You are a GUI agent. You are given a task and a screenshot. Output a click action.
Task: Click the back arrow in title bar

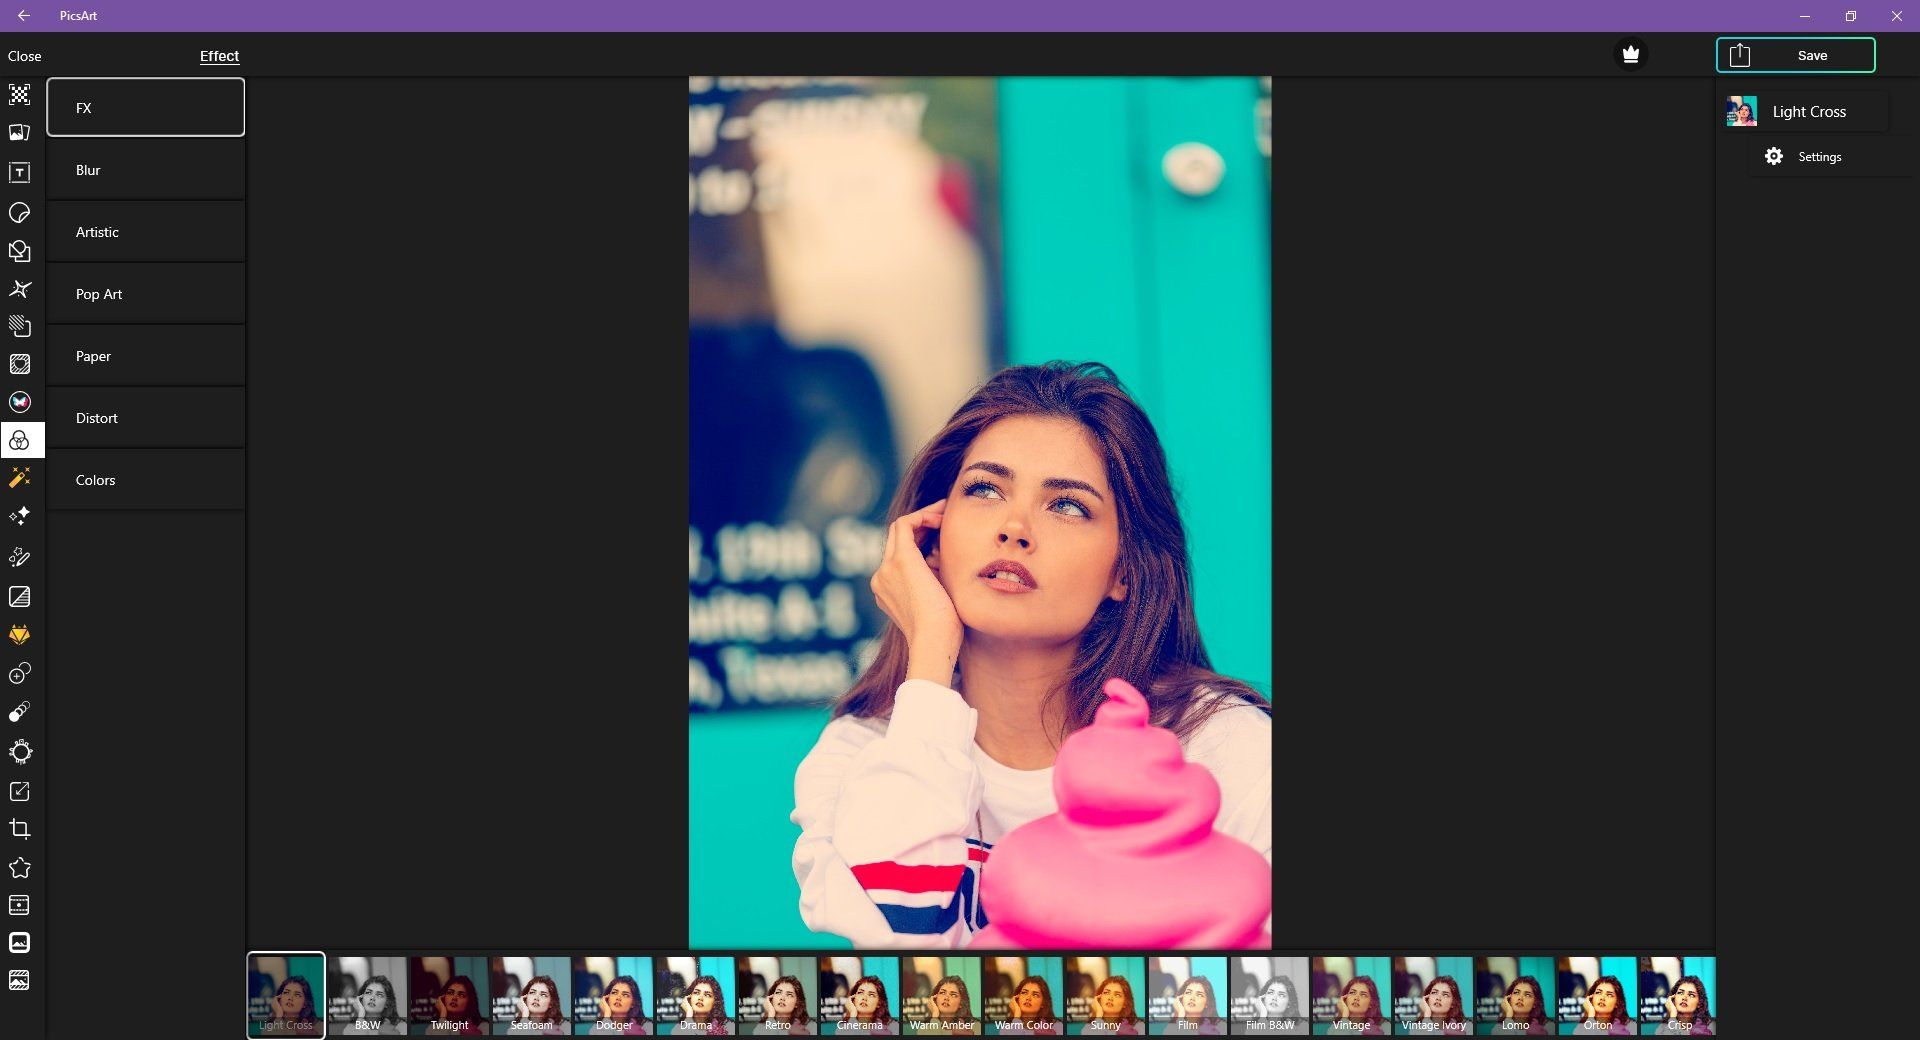[24, 16]
